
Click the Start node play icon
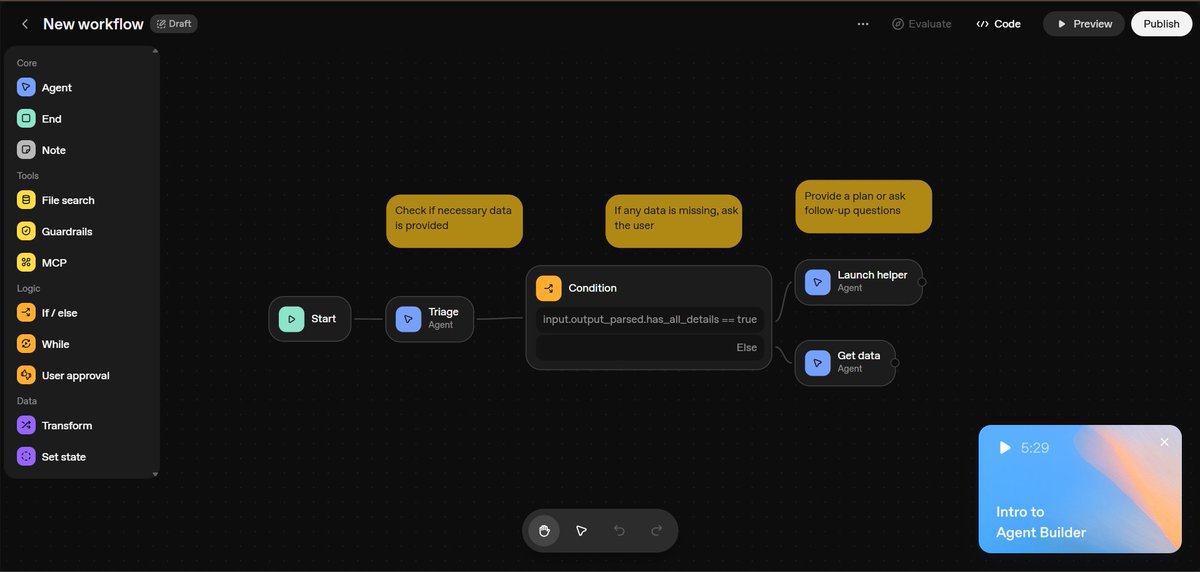[291, 319]
